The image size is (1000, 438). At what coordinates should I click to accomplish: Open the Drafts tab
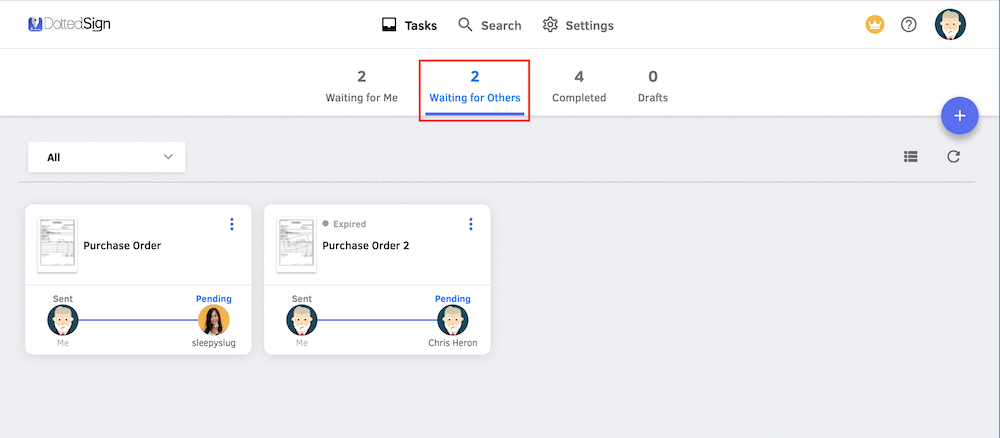653,87
